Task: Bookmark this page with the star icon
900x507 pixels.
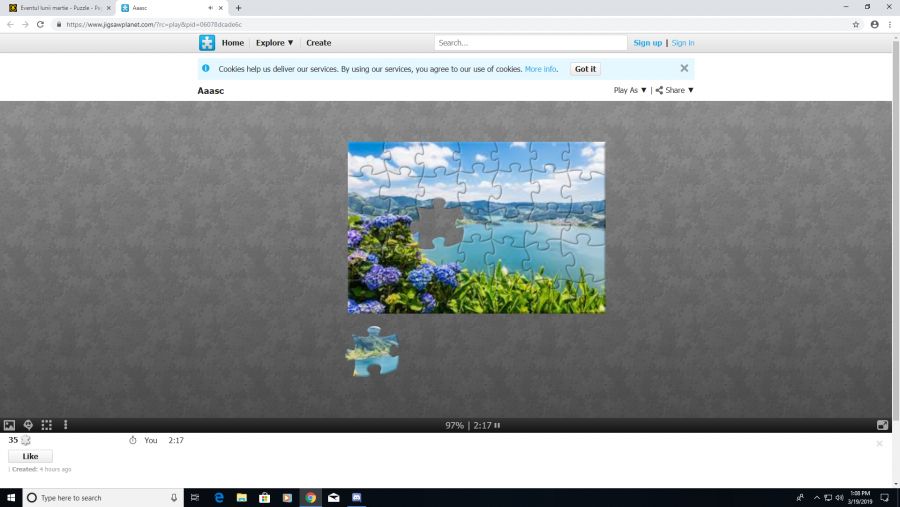Action: pos(856,24)
